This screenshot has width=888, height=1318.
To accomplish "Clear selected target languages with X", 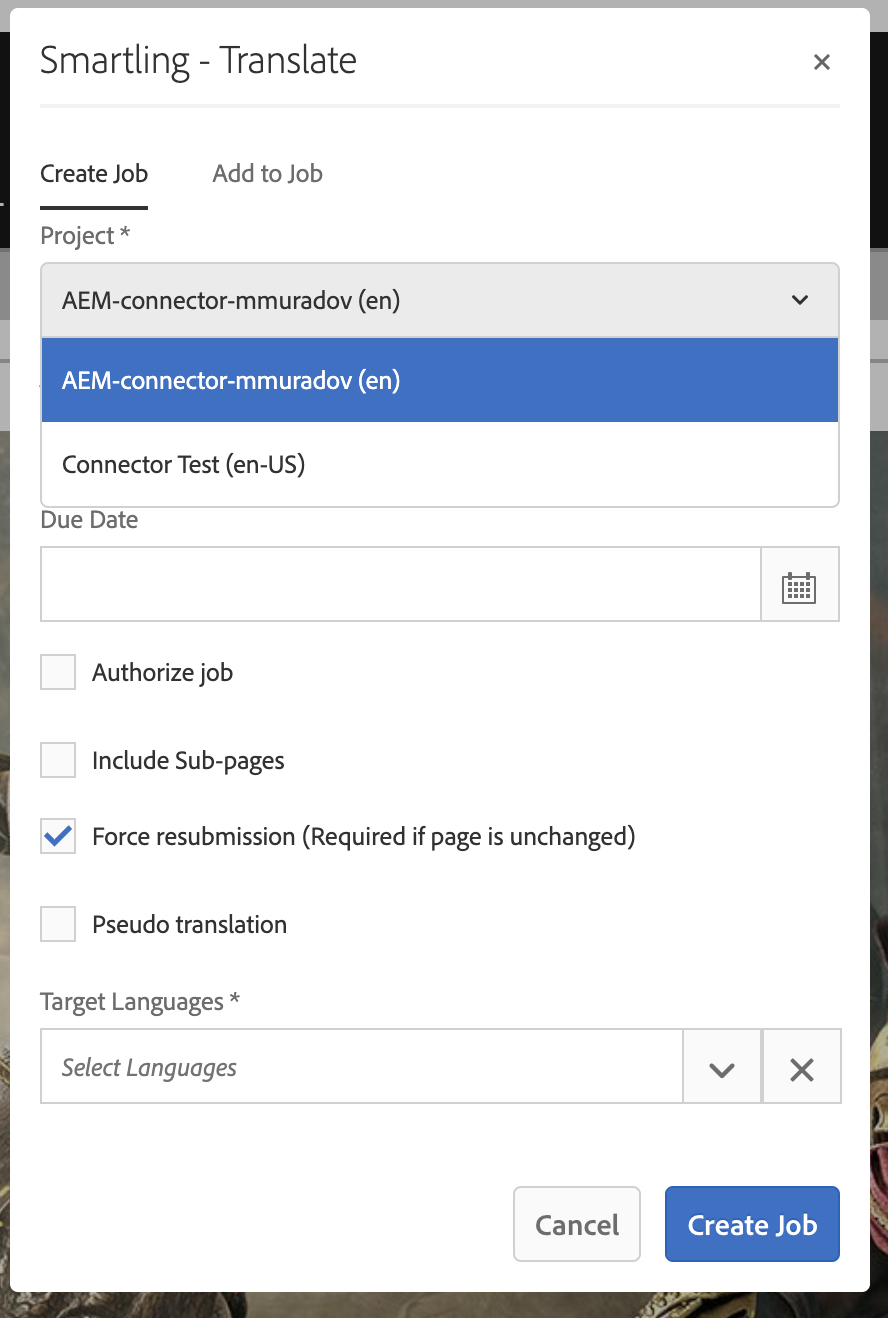I will [801, 1068].
